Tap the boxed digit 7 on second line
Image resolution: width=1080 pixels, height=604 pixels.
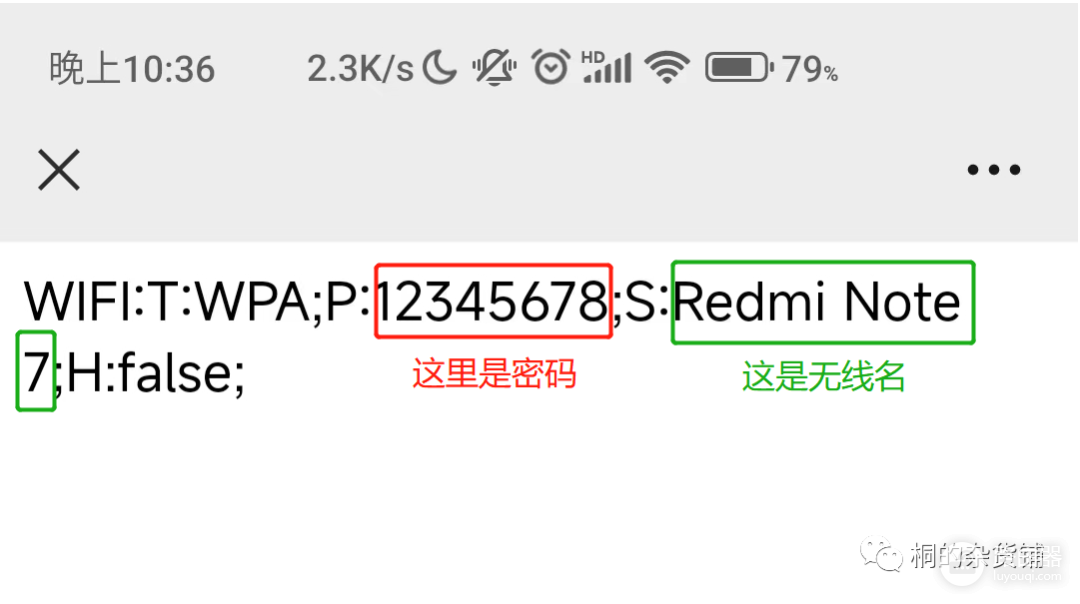pyautogui.click(x=36, y=371)
